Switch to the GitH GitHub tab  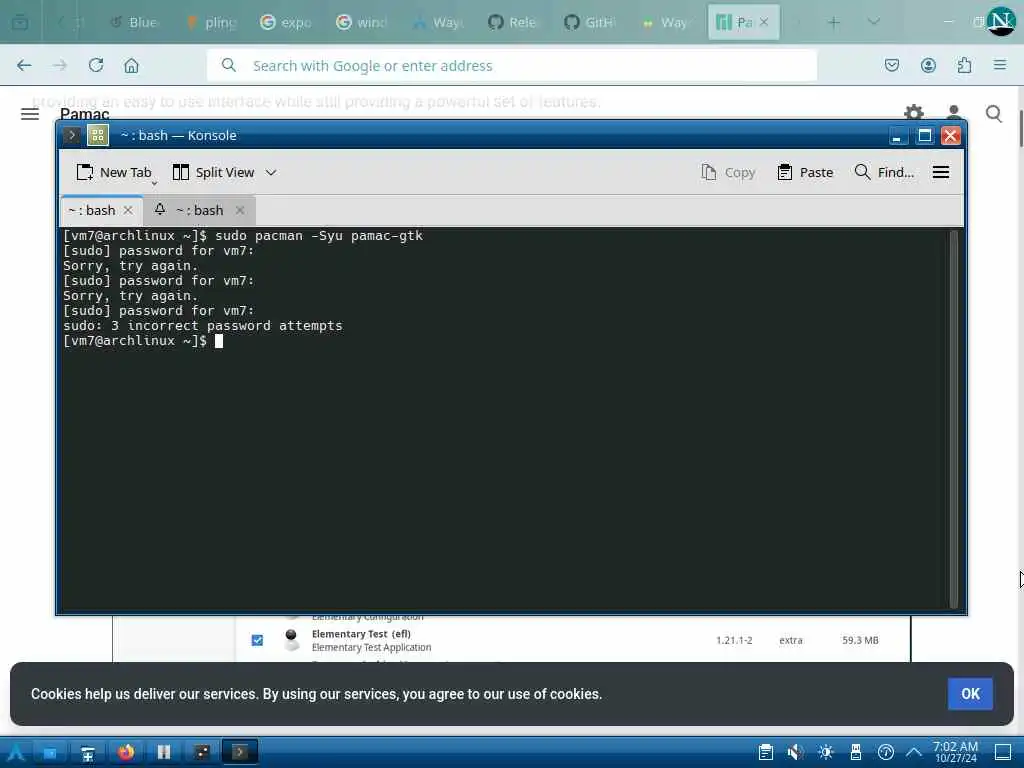click(590, 22)
